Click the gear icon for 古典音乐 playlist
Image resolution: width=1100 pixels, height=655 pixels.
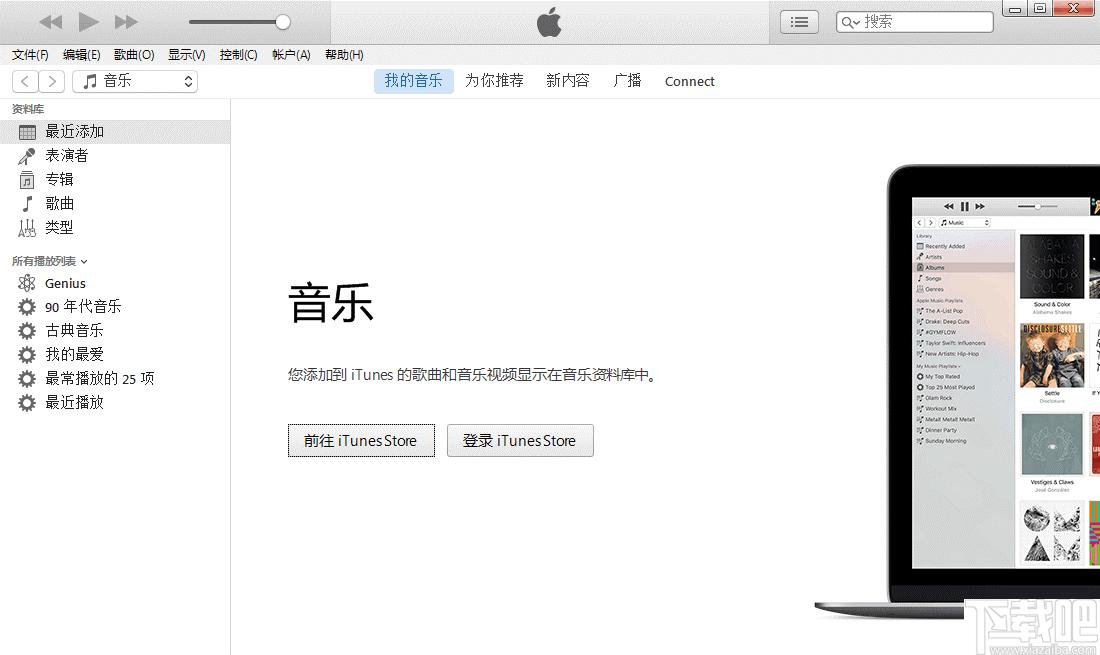pos(27,330)
